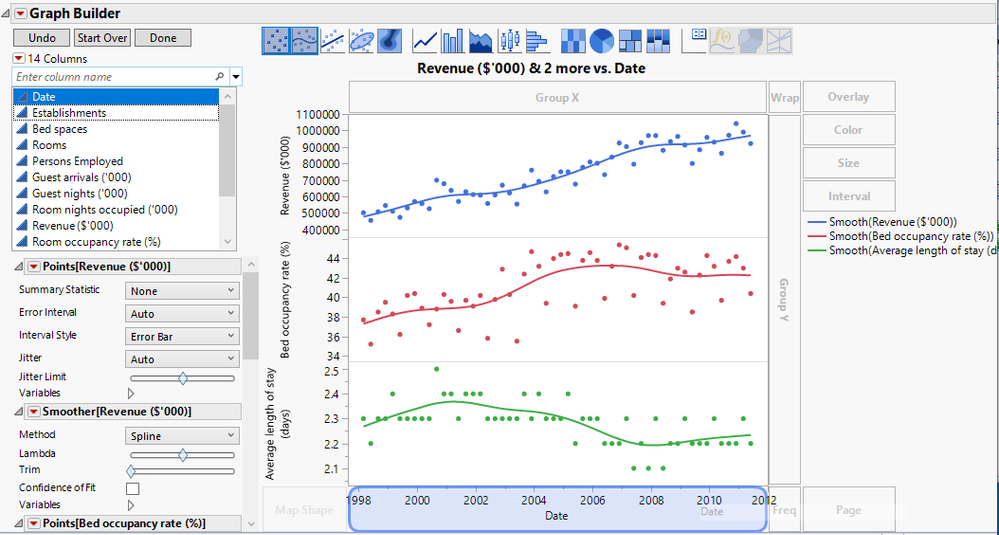The width and height of the screenshot is (999, 535).
Task: Select the Formula element icon
Action: pyautogui.click(x=722, y=41)
